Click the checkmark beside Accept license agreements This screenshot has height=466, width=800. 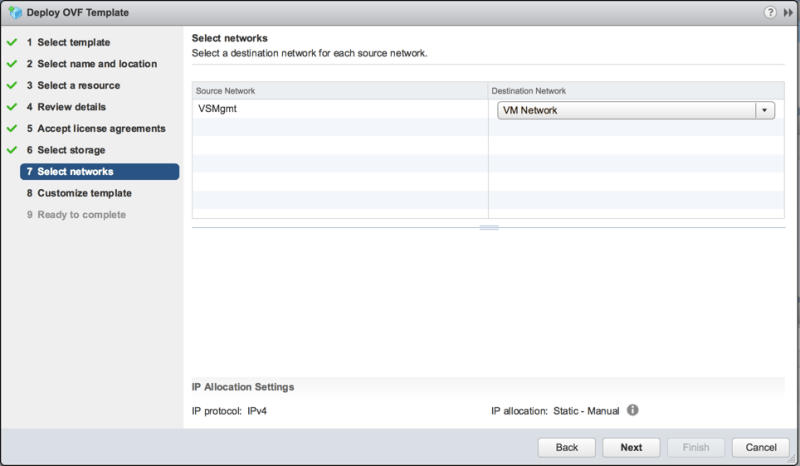(x=12, y=129)
